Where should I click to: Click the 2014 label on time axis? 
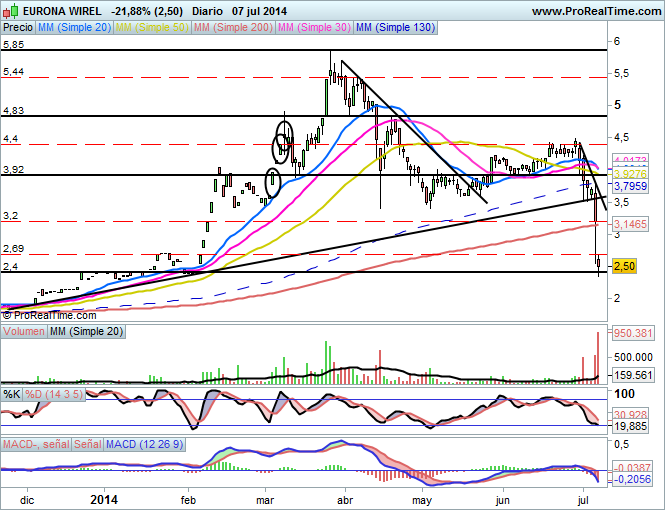click(104, 500)
